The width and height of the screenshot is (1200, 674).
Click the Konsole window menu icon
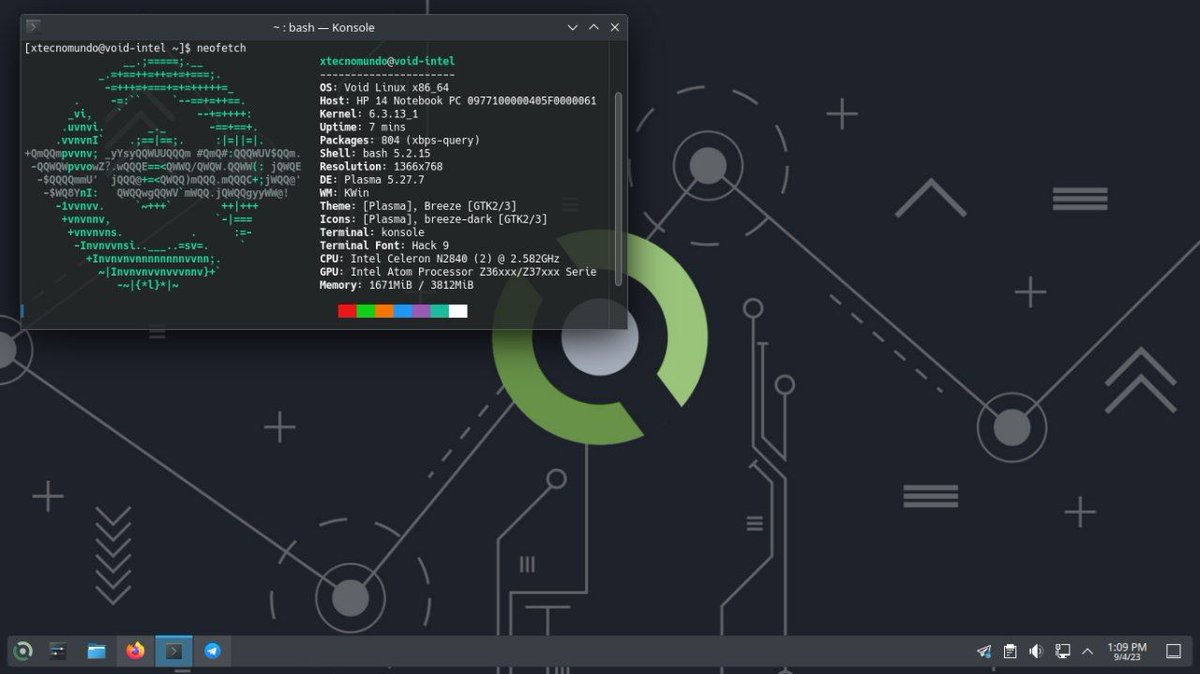tap(33, 27)
